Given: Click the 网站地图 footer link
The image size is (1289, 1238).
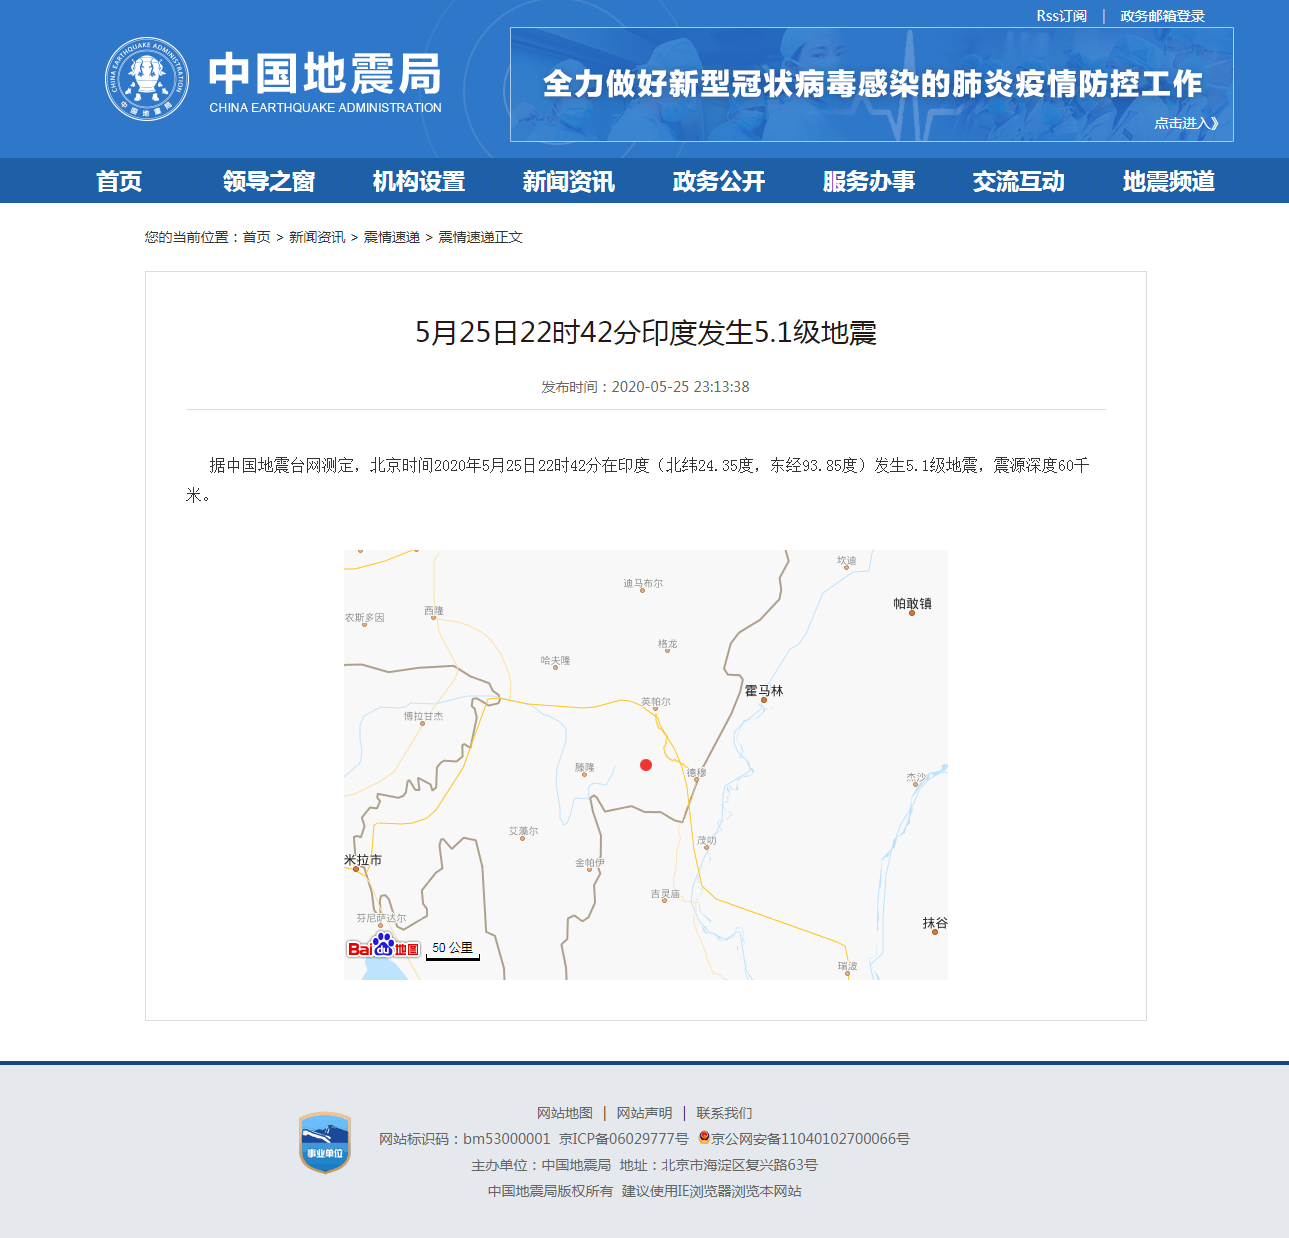Looking at the screenshot, I should (565, 1113).
